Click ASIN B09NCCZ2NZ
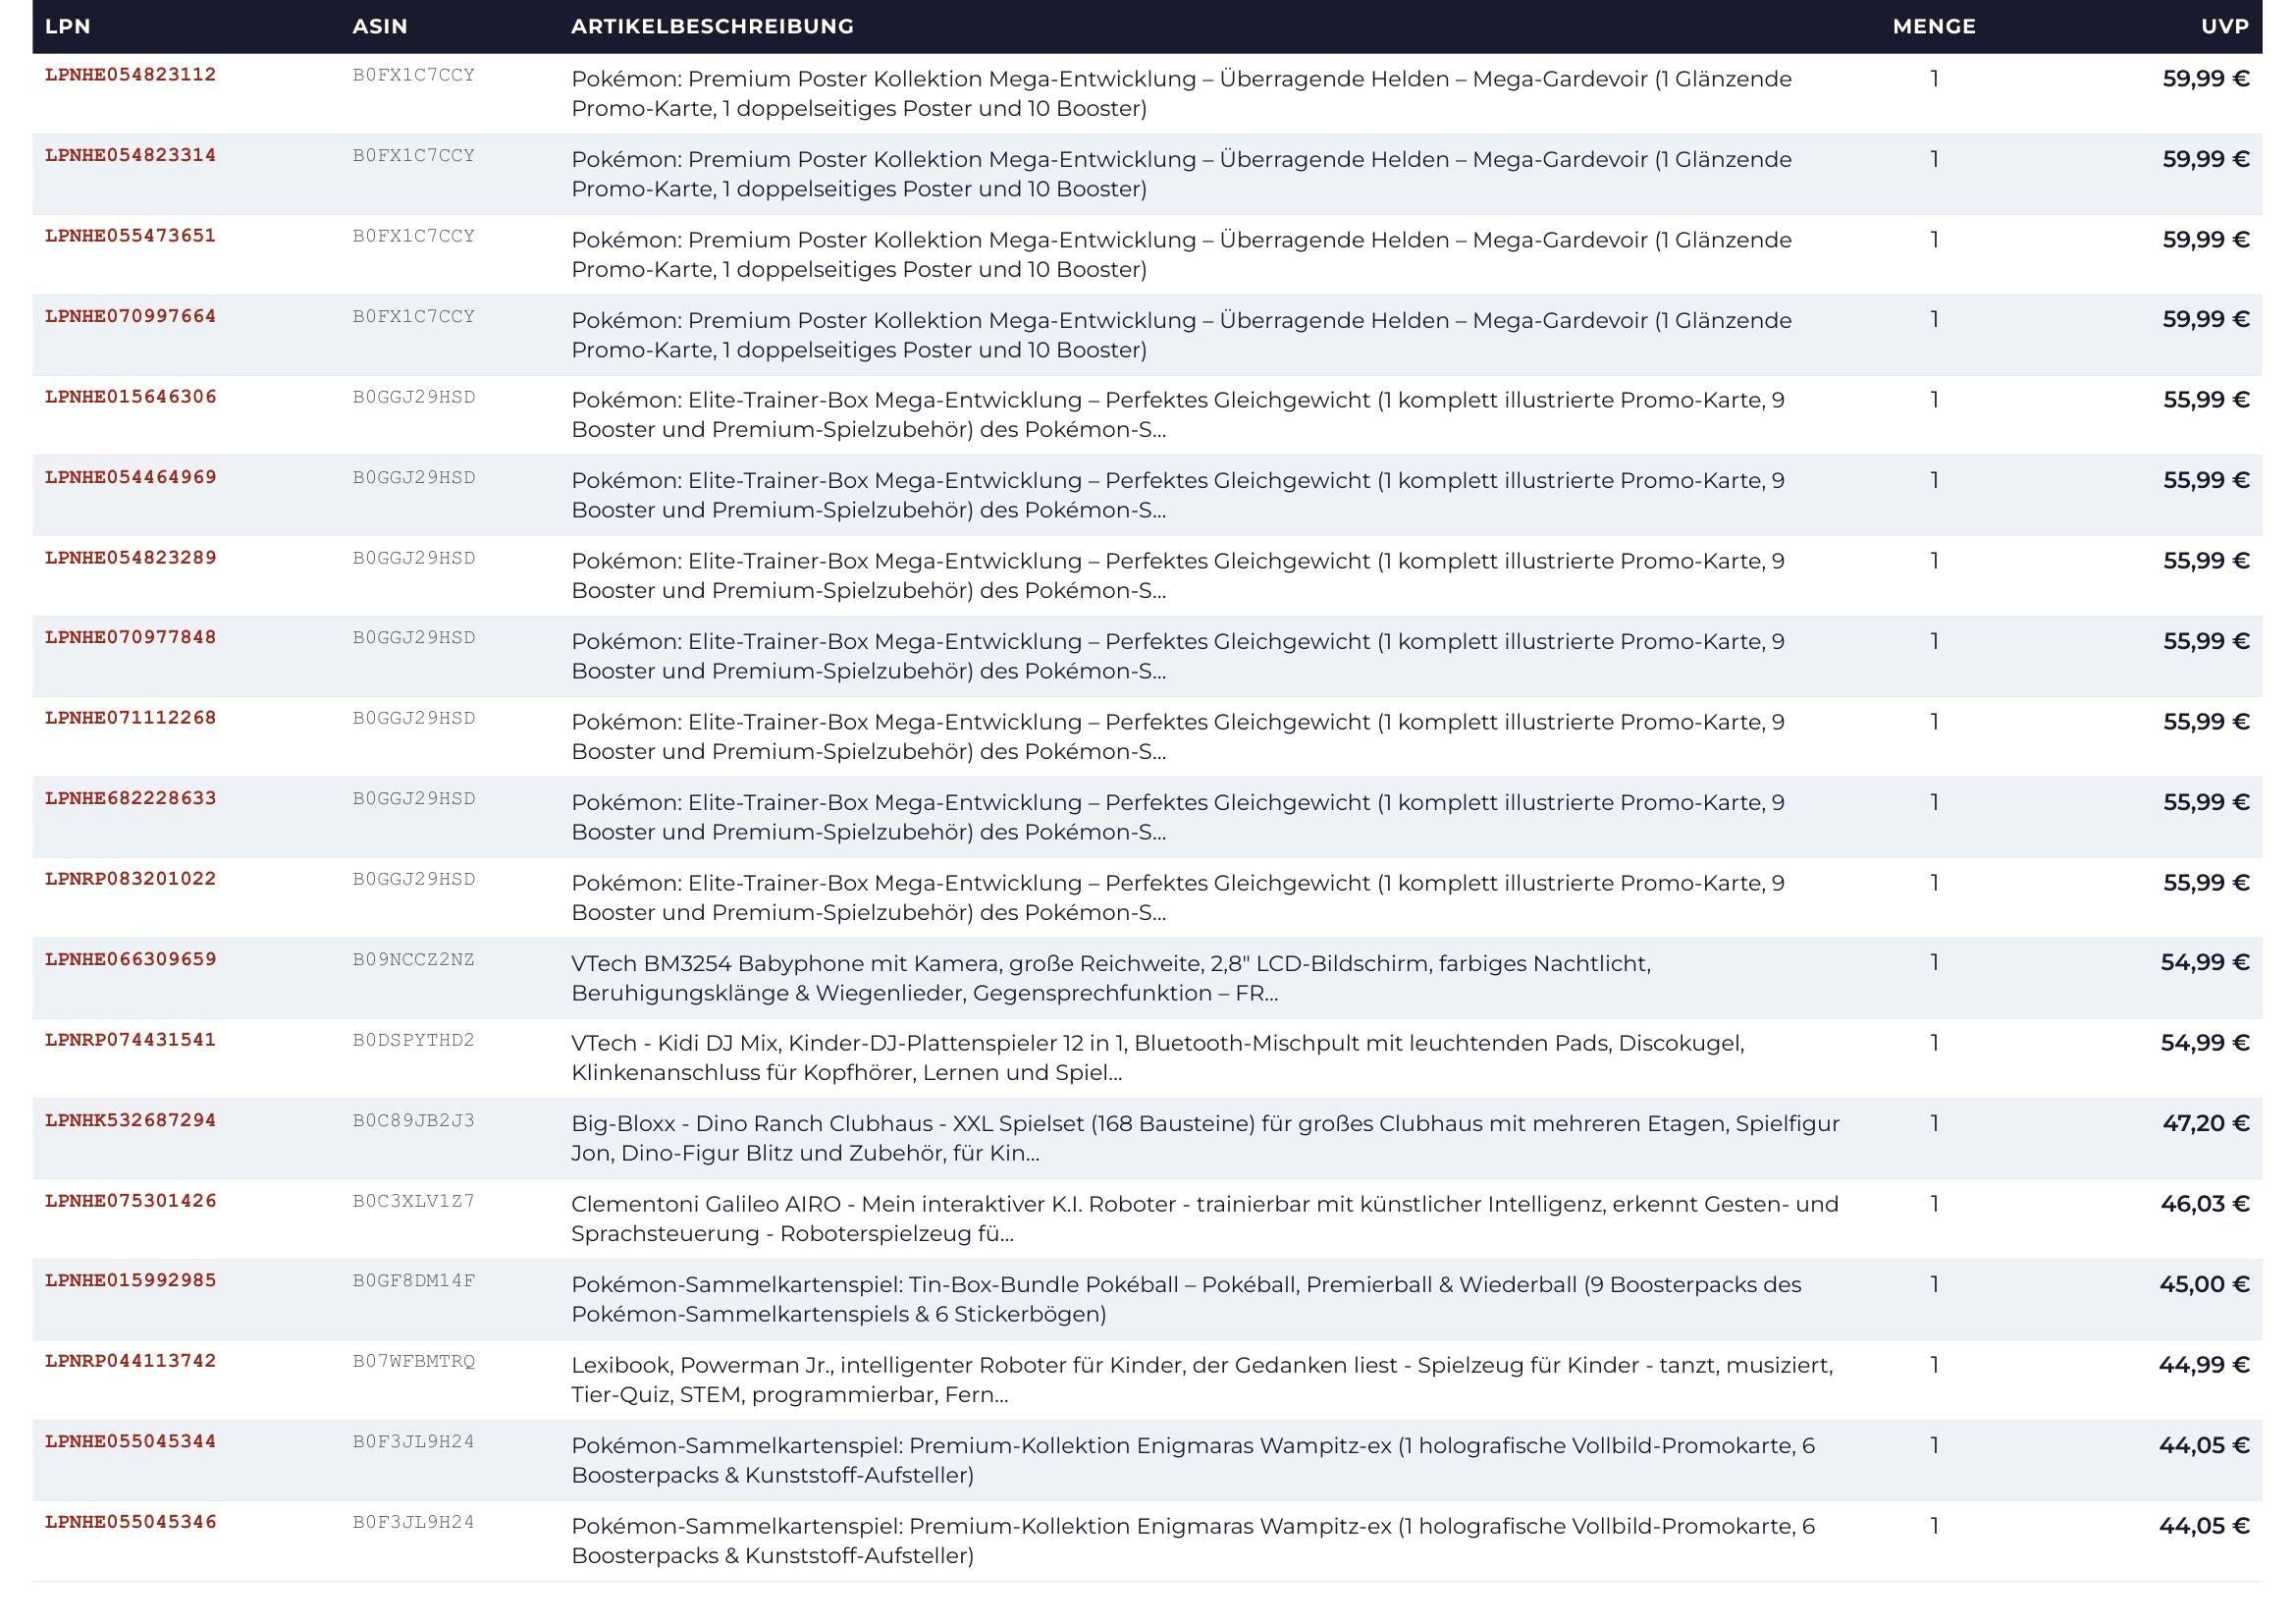 click(x=413, y=960)
